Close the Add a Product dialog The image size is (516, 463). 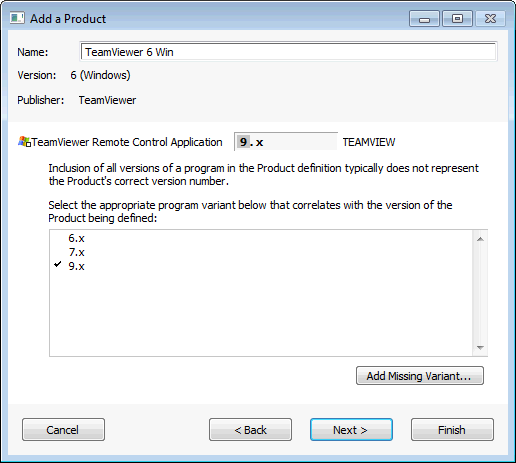coord(490,19)
